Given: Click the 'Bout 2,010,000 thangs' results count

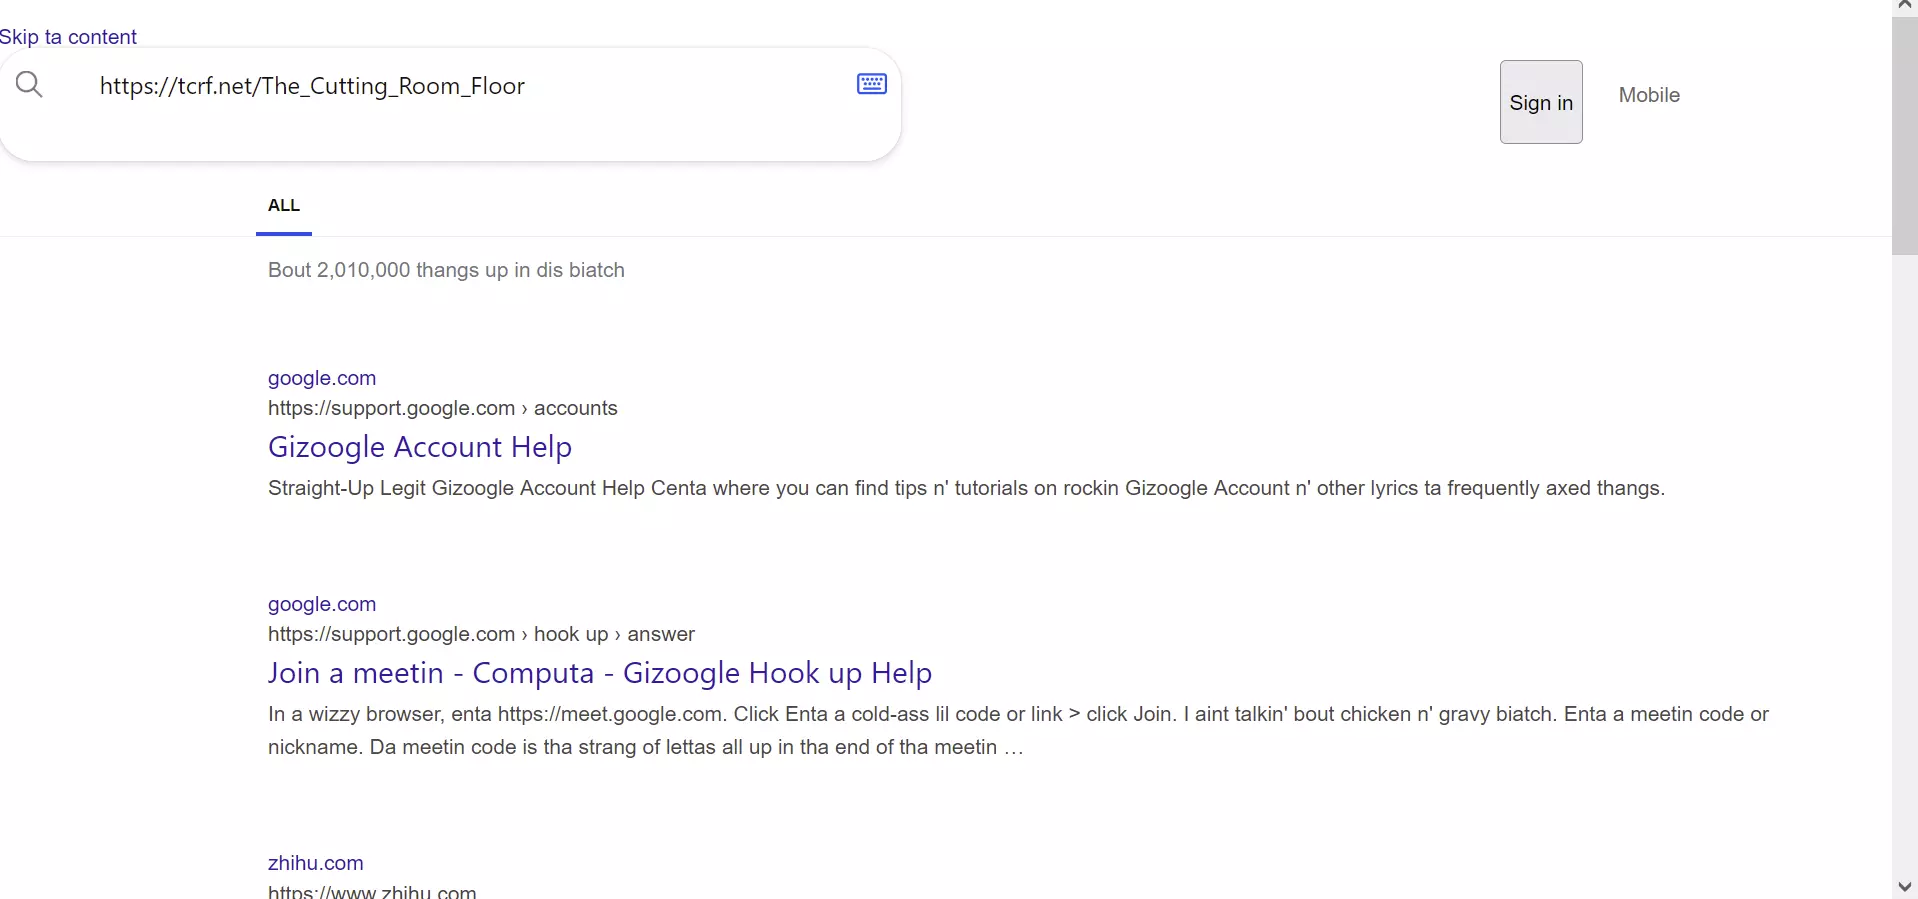Looking at the screenshot, I should click(x=446, y=270).
